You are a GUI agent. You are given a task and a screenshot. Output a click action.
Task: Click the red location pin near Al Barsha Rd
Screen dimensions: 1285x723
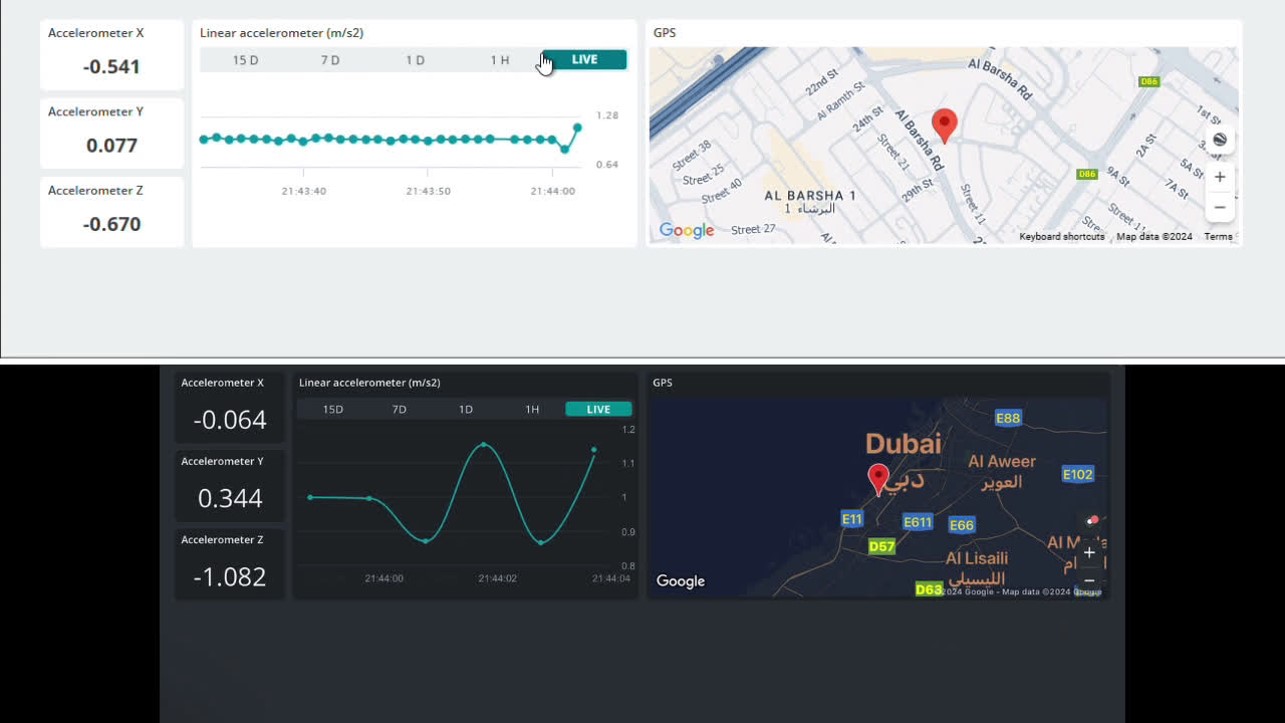click(944, 125)
